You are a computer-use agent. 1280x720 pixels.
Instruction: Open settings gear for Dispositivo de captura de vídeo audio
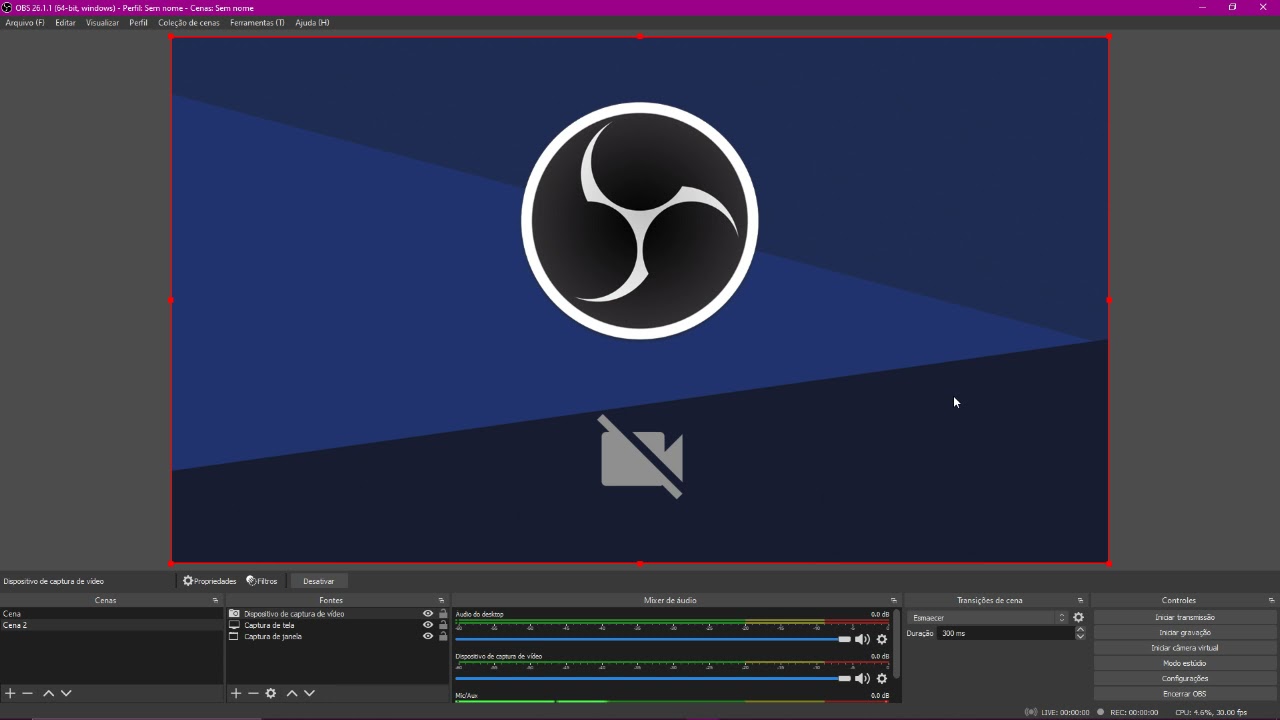882,678
